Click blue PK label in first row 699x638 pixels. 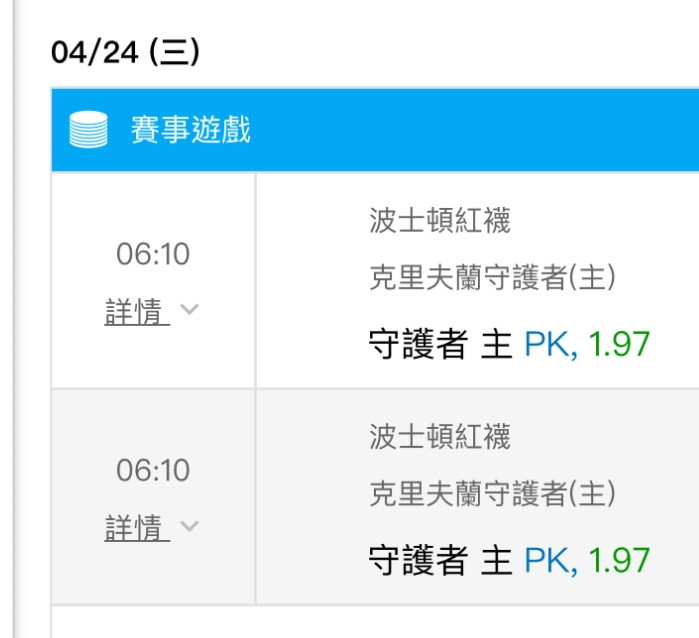point(551,344)
